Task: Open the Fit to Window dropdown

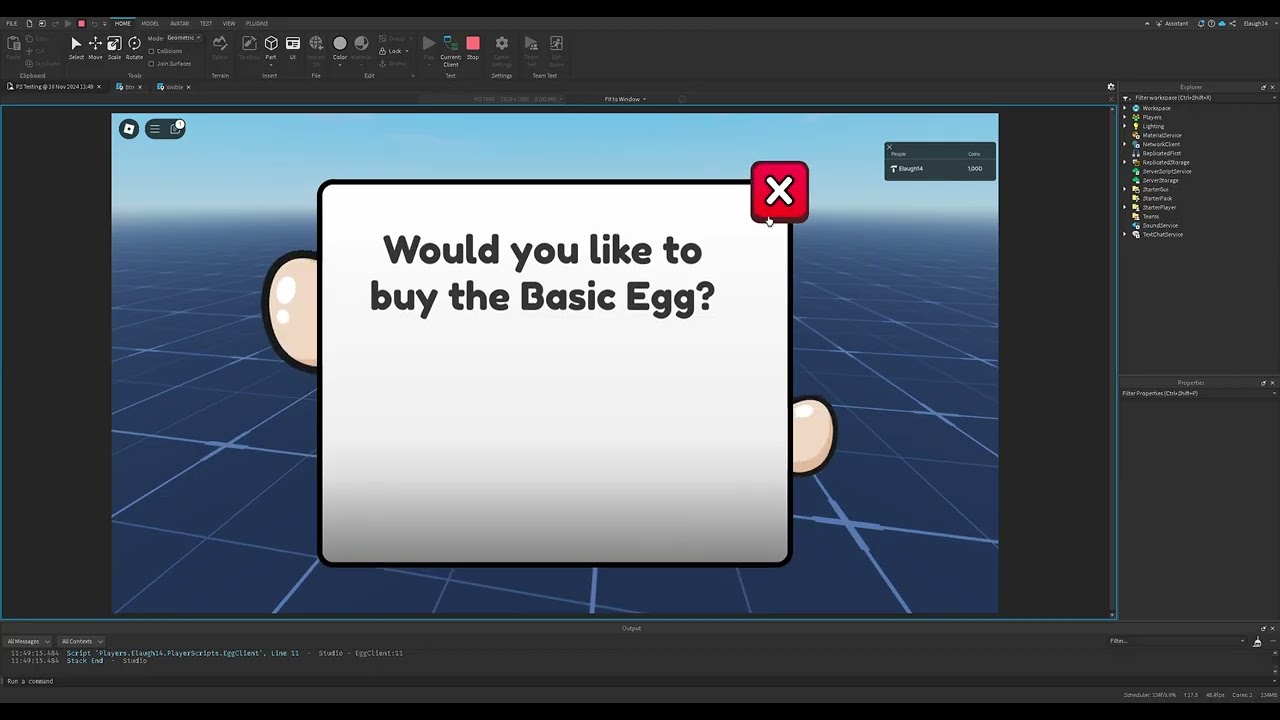Action: click(625, 99)
